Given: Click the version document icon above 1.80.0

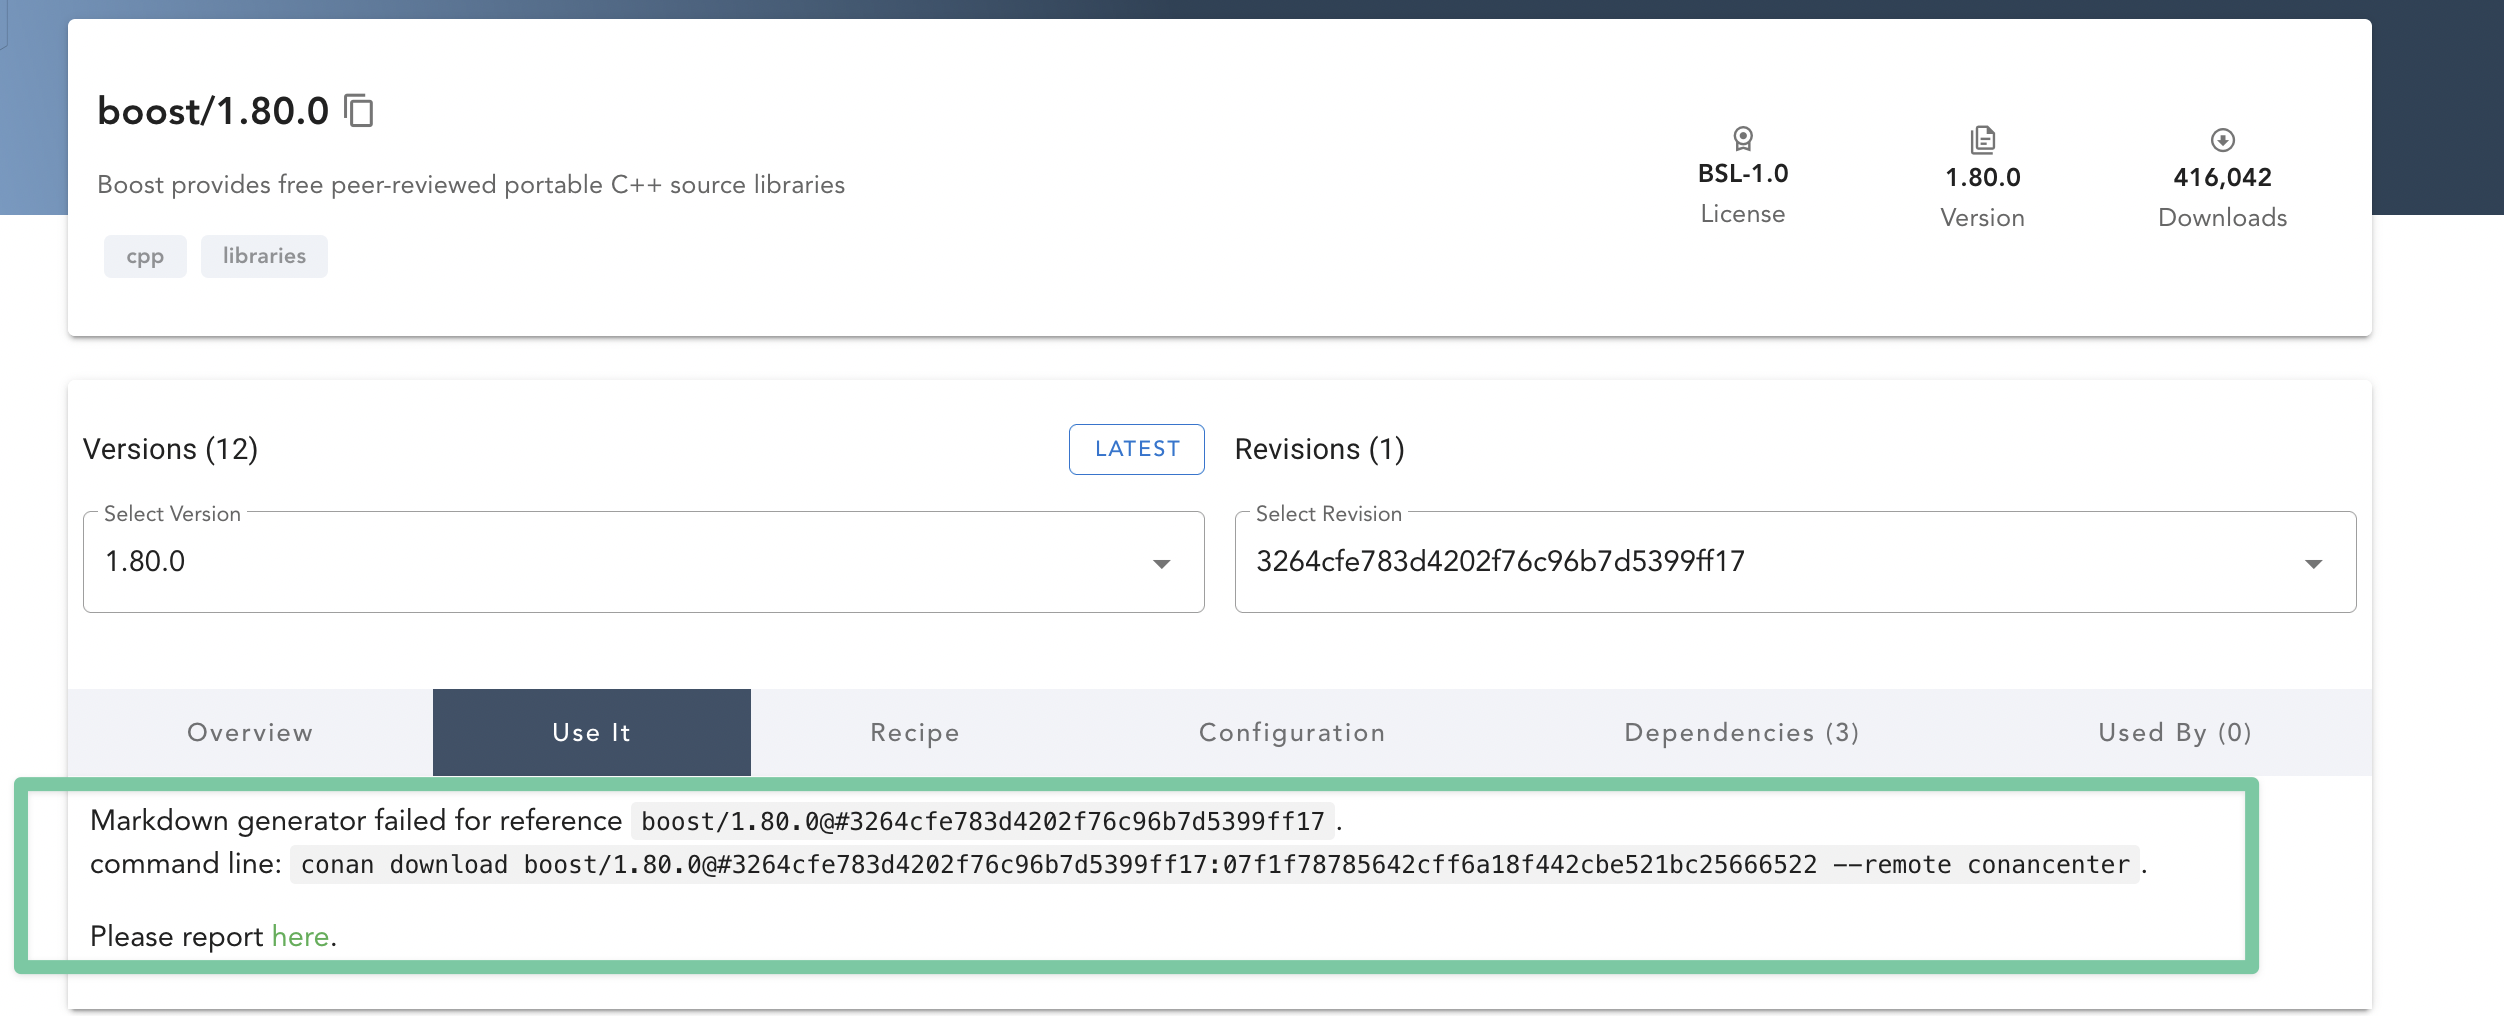Looking at the screenshot, I should tap(1982, 140).
